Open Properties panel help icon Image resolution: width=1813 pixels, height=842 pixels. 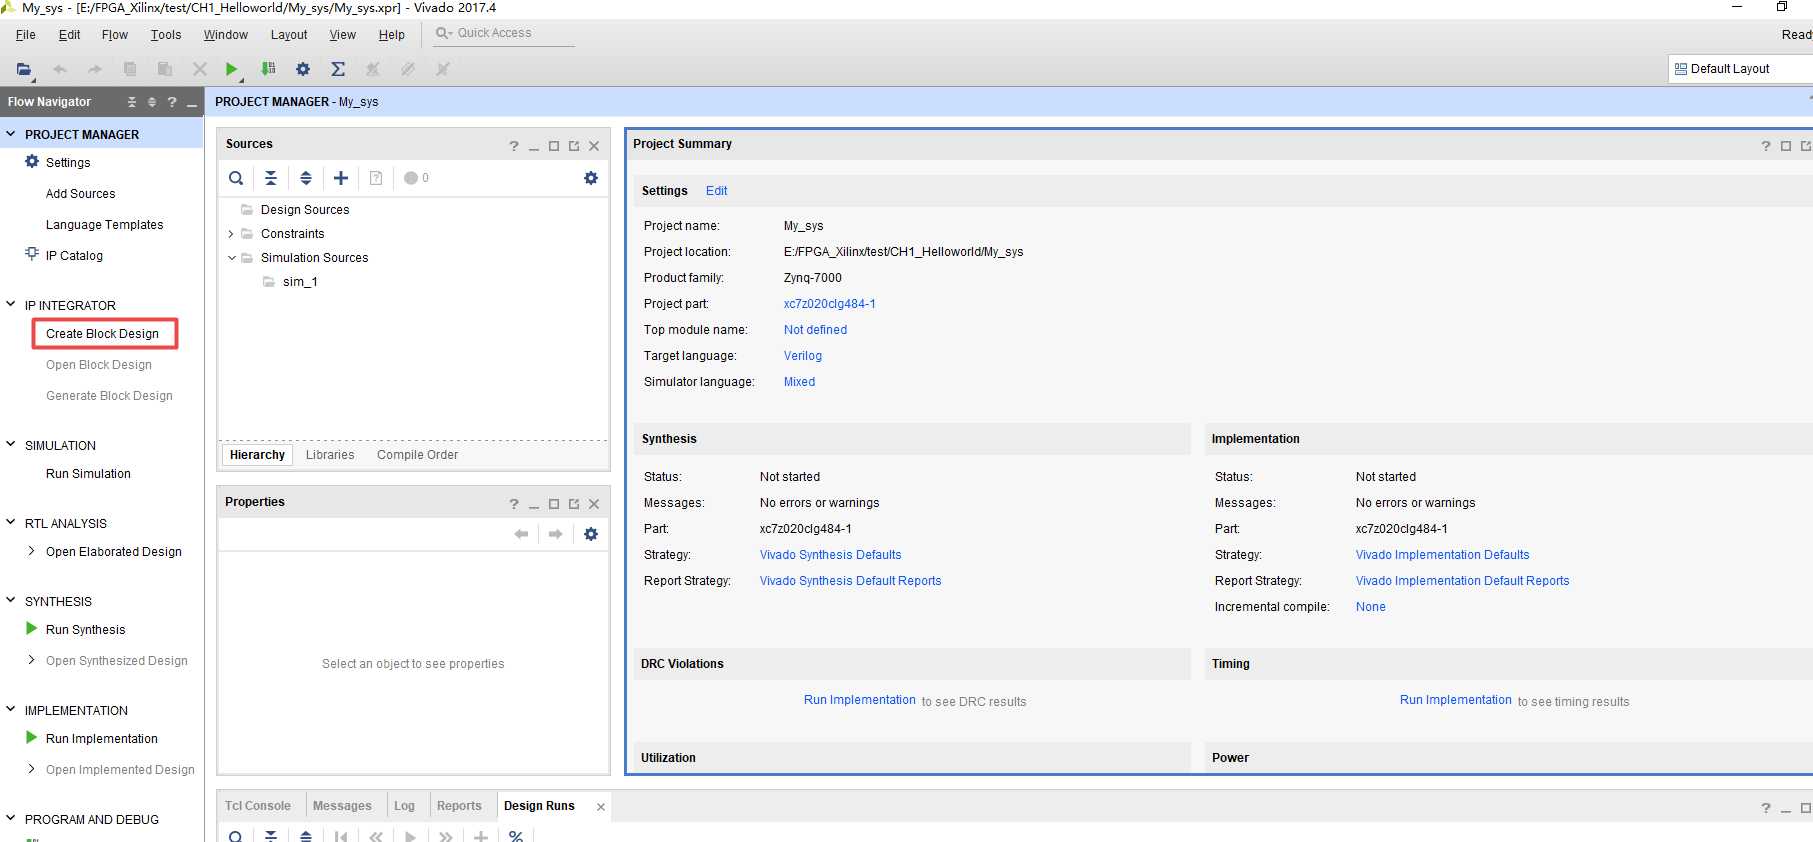pyautogui.click(x=514, y=504)
